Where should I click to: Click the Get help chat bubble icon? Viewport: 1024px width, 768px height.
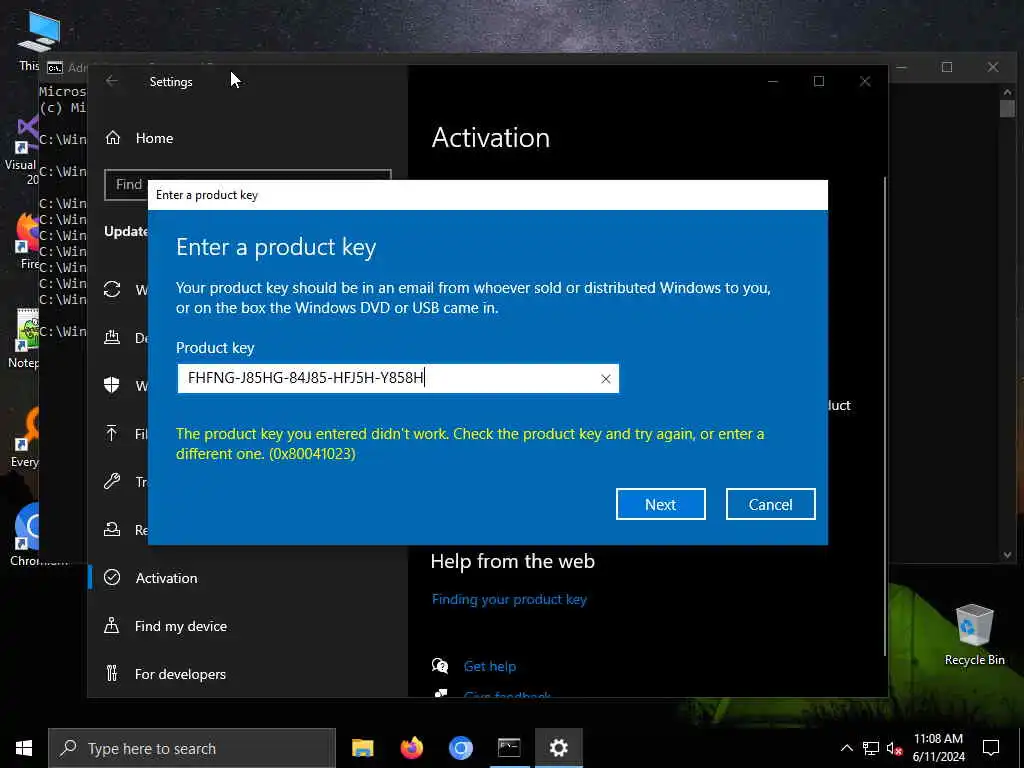click(440, 665)
